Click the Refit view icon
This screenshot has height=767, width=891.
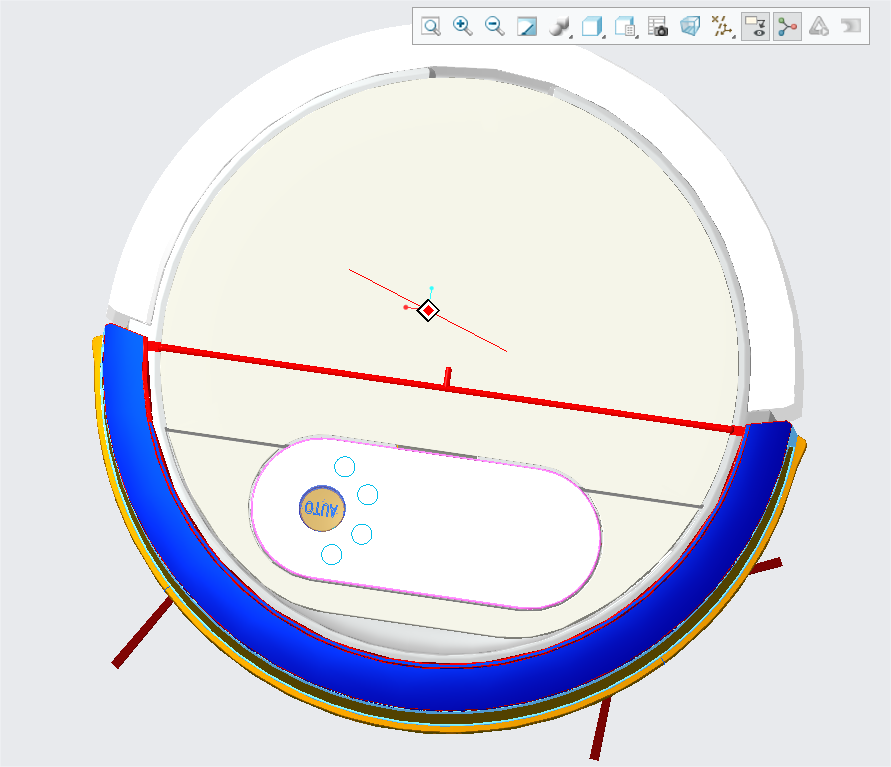tap(431, 26)
